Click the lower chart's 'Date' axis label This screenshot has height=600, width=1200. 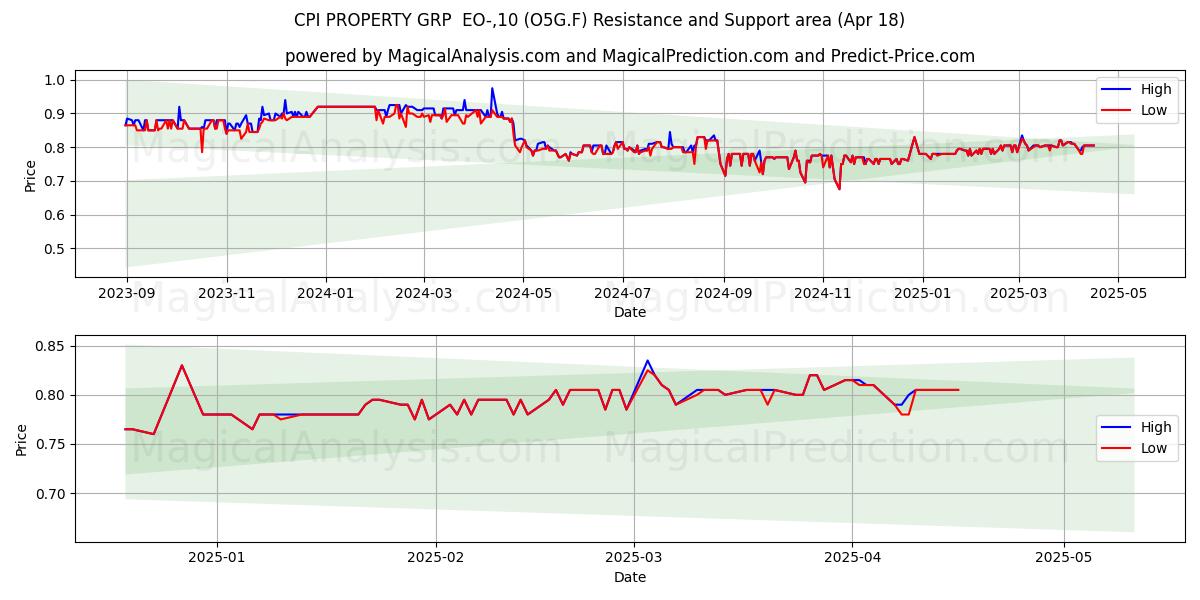point(630,577)
